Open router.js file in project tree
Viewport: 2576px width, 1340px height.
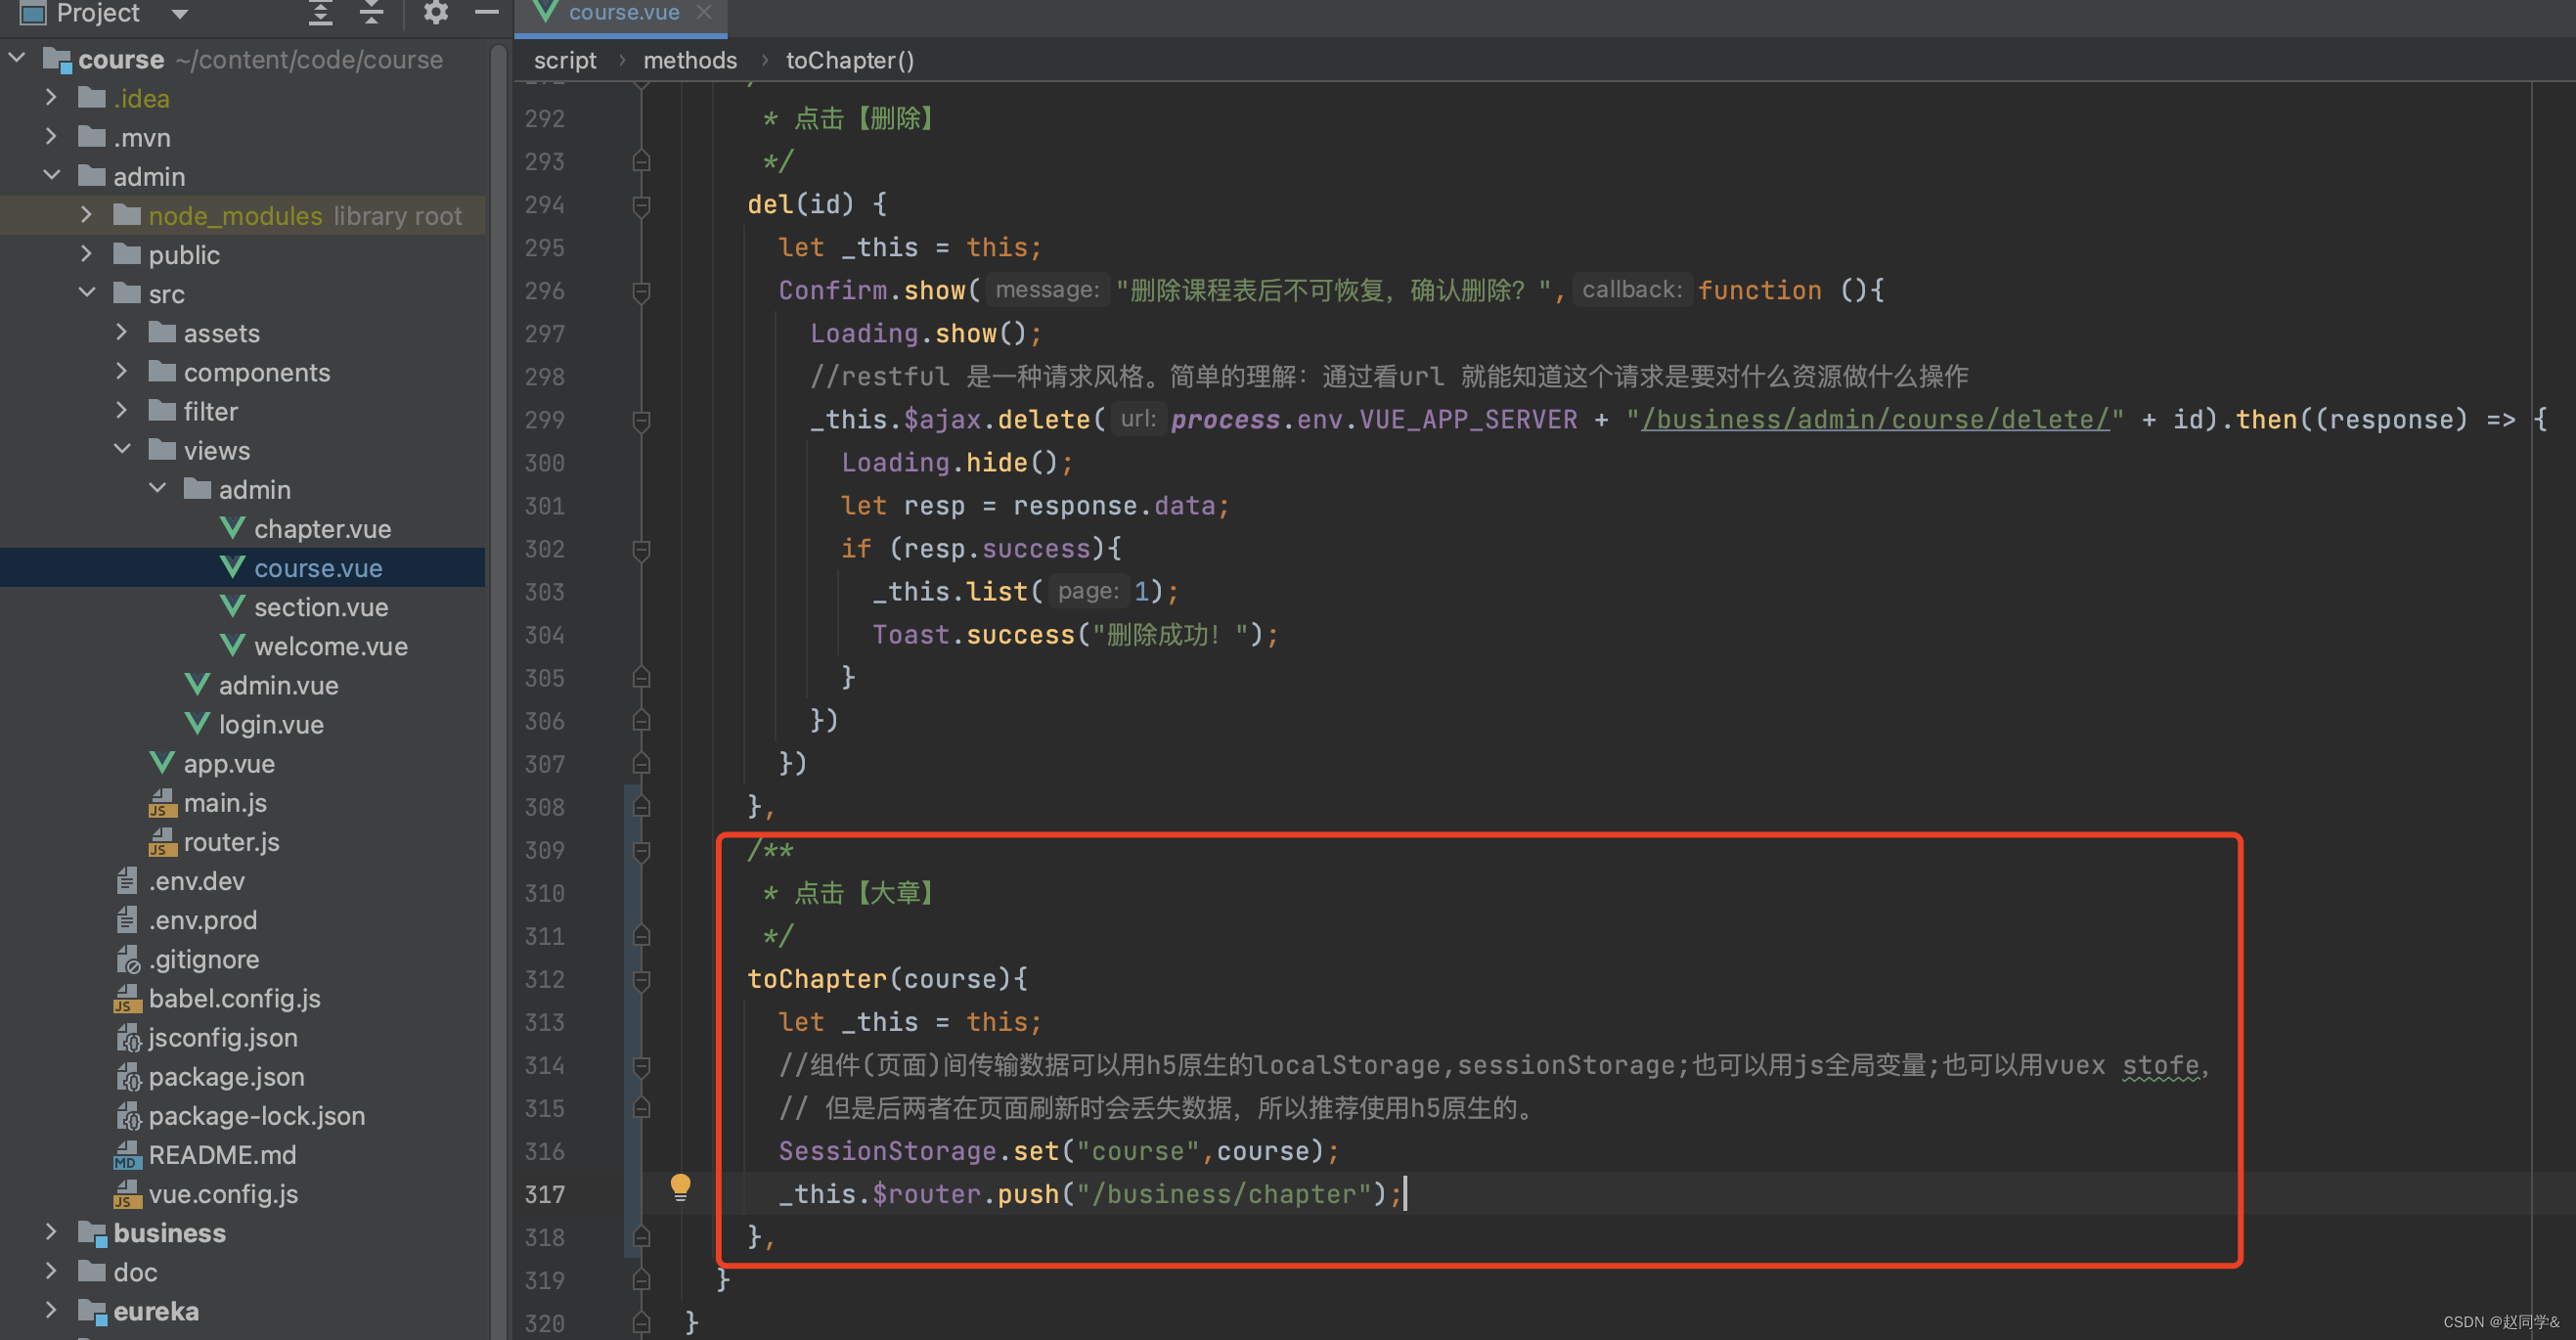231,842
